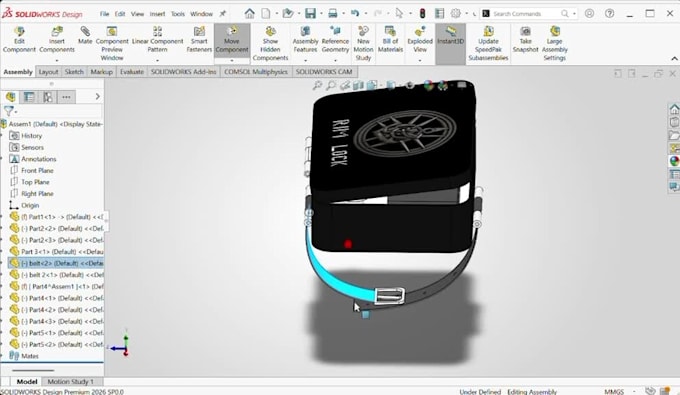Open Move Component dropdown arrow
The width and height of the screenshot is (680, 395).
tap(232, 60)
